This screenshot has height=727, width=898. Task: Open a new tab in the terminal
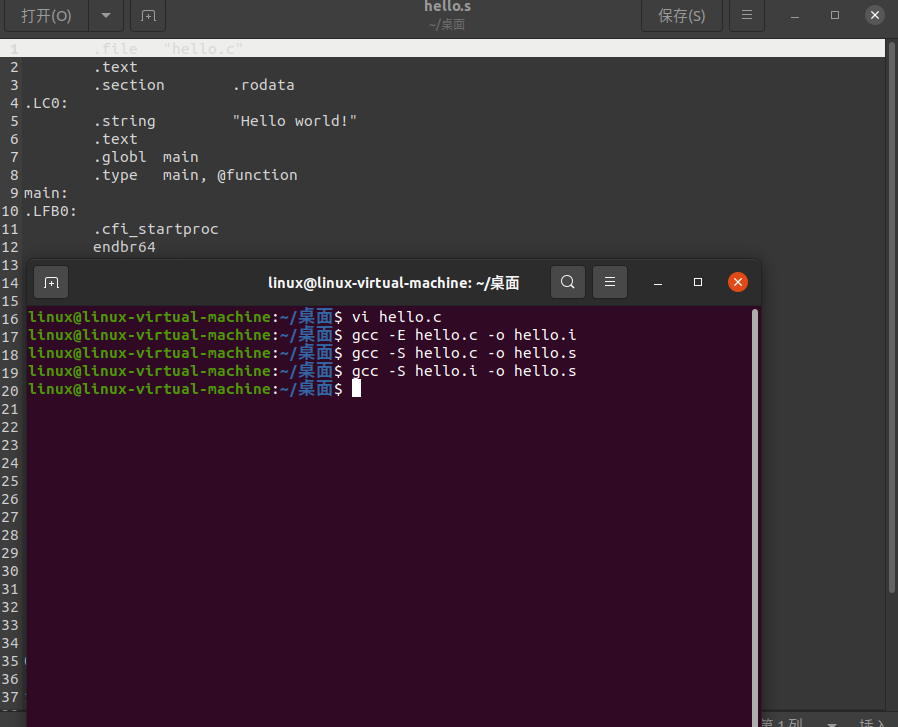tap(50, 282)
